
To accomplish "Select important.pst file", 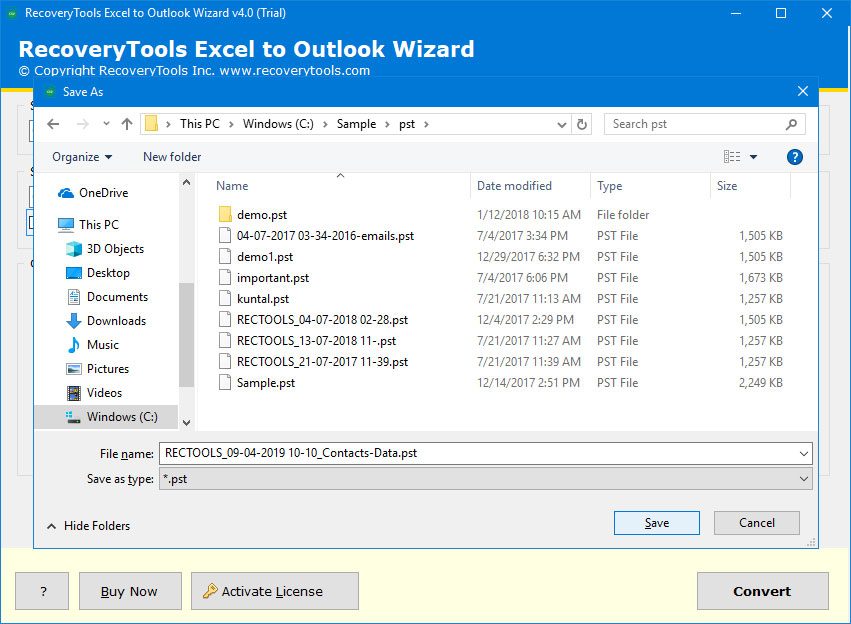I will [x=272, y=278].
